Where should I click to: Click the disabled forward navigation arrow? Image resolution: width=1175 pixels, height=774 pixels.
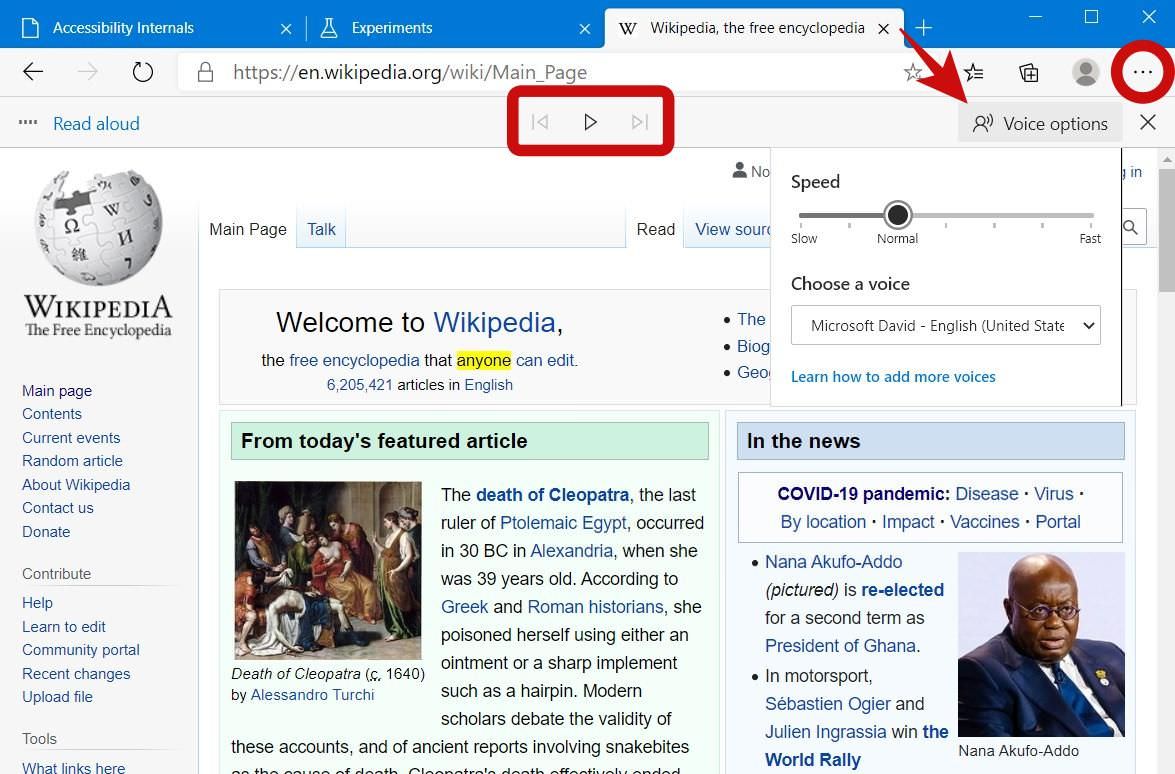pyautogui.click(x=88, y=72)
